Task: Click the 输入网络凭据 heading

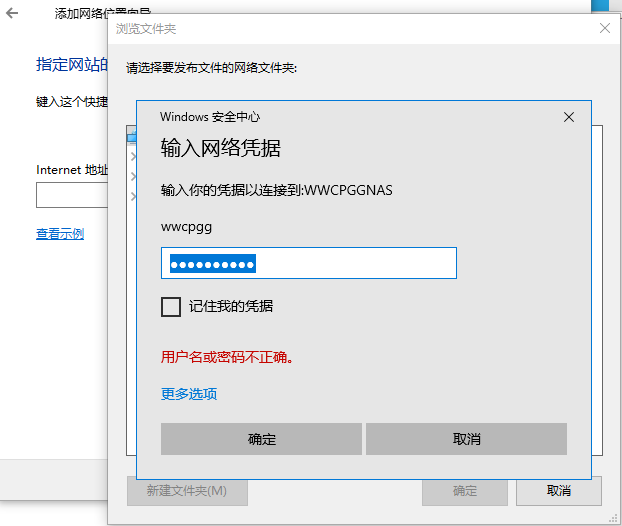Action: pyautogui.click(x=221, y=148)
